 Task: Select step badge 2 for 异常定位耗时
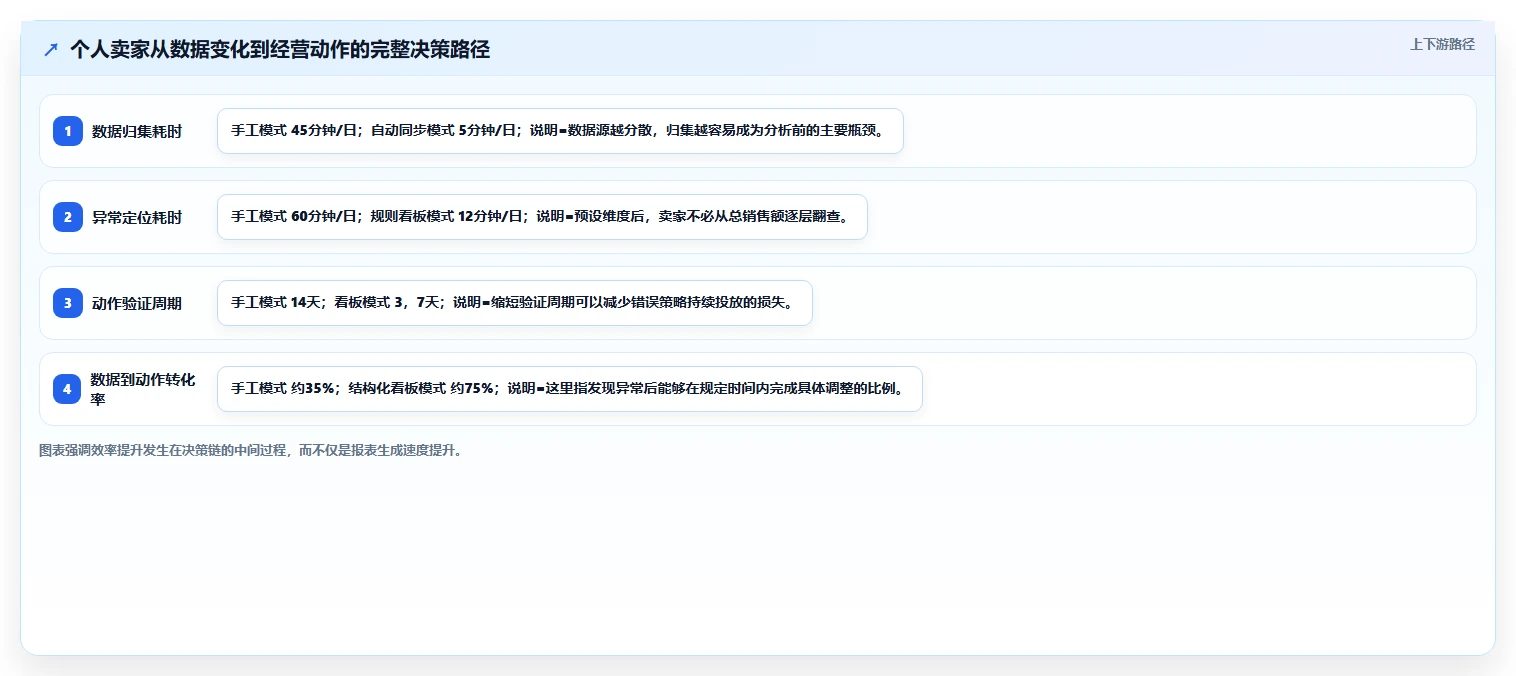(68, 217)
